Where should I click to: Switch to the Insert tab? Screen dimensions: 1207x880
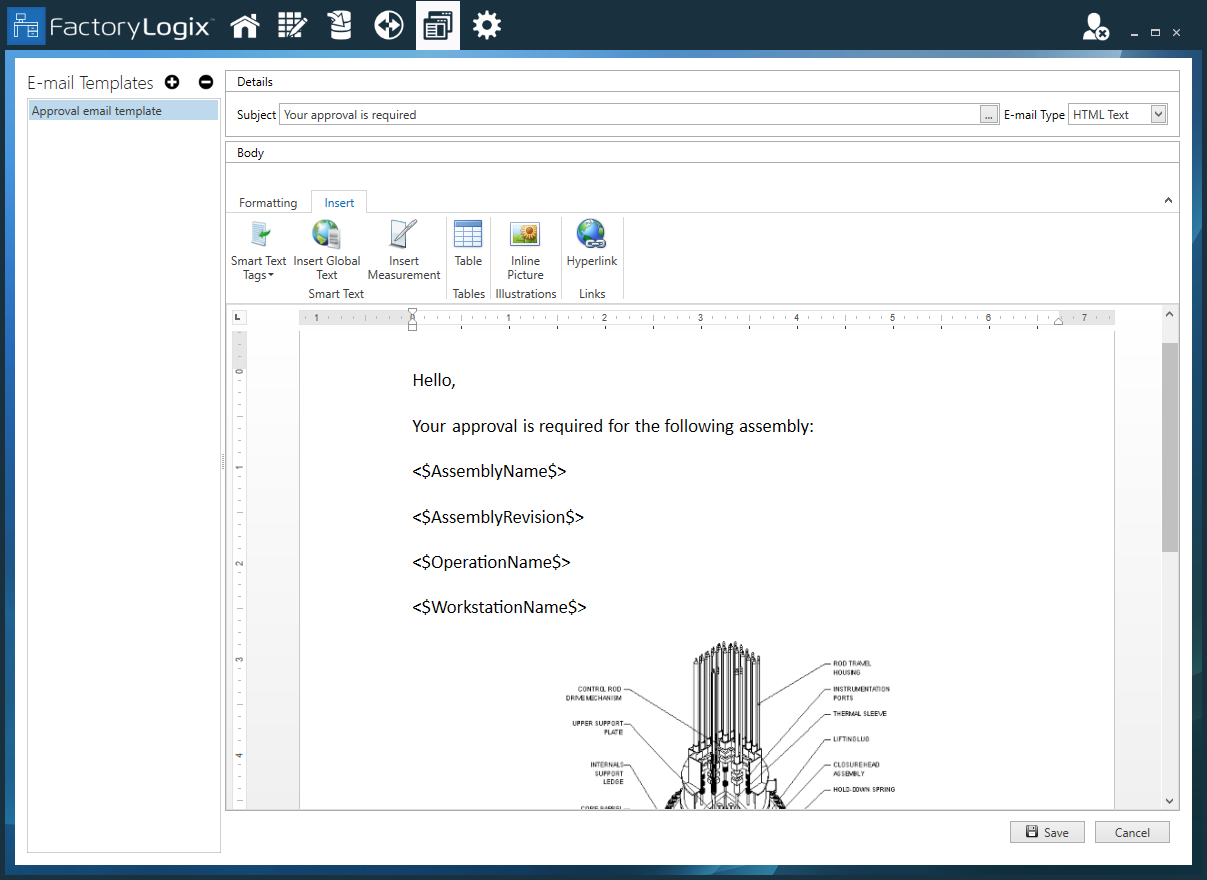tap(338, 201)
